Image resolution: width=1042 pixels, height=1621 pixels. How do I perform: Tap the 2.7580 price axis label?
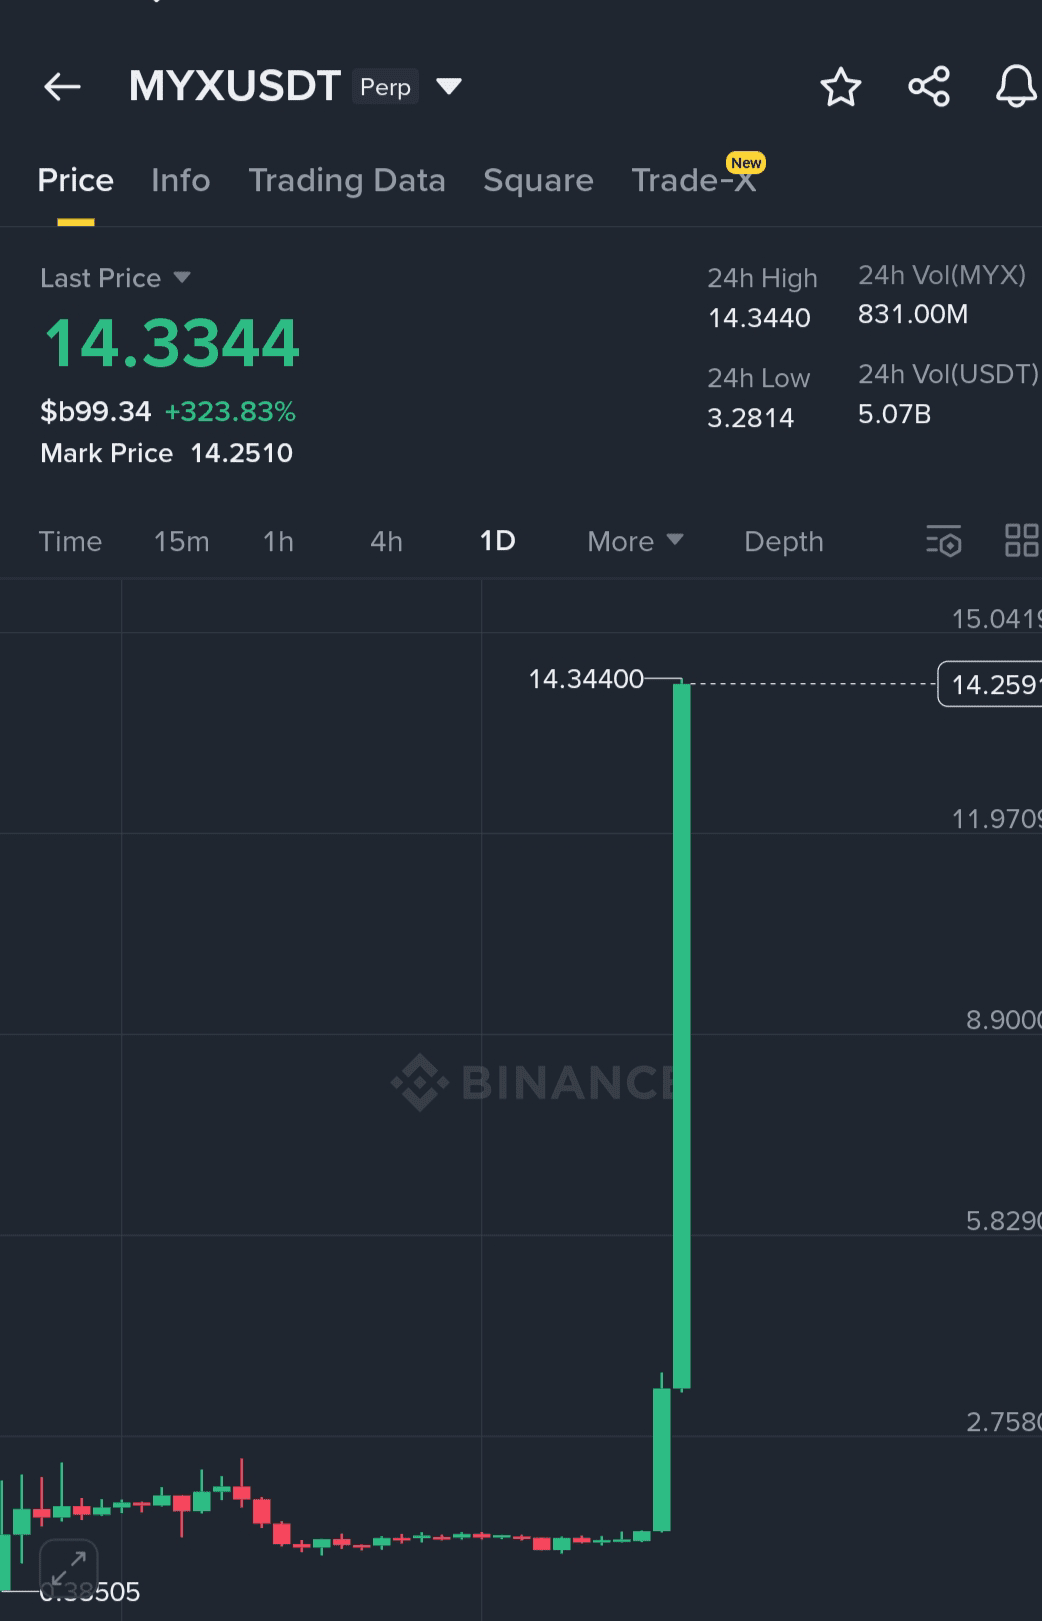1003,1422
